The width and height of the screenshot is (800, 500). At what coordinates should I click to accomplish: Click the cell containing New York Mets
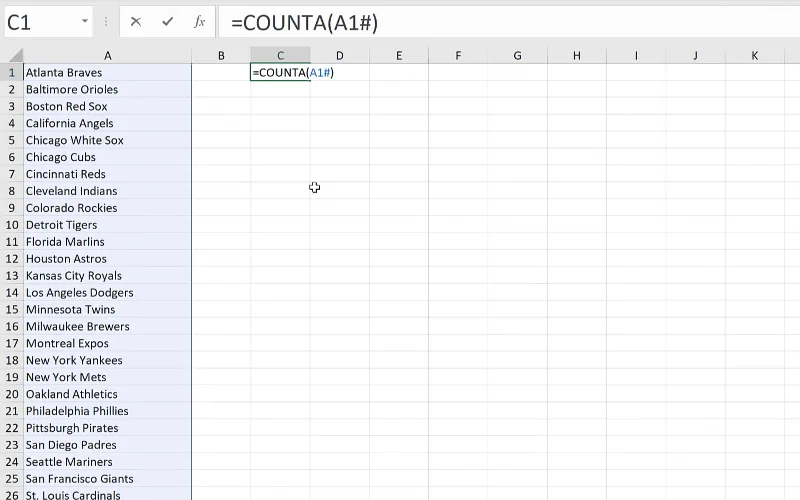coord(108,377)
